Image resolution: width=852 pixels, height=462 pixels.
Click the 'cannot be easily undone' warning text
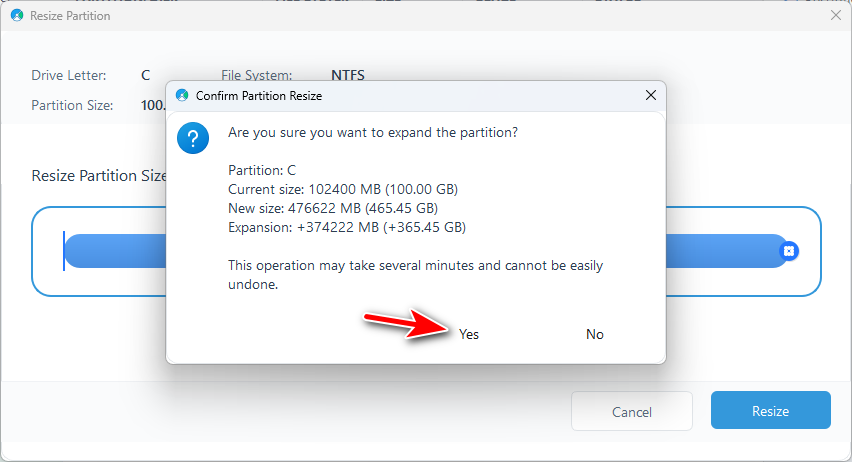415,275
